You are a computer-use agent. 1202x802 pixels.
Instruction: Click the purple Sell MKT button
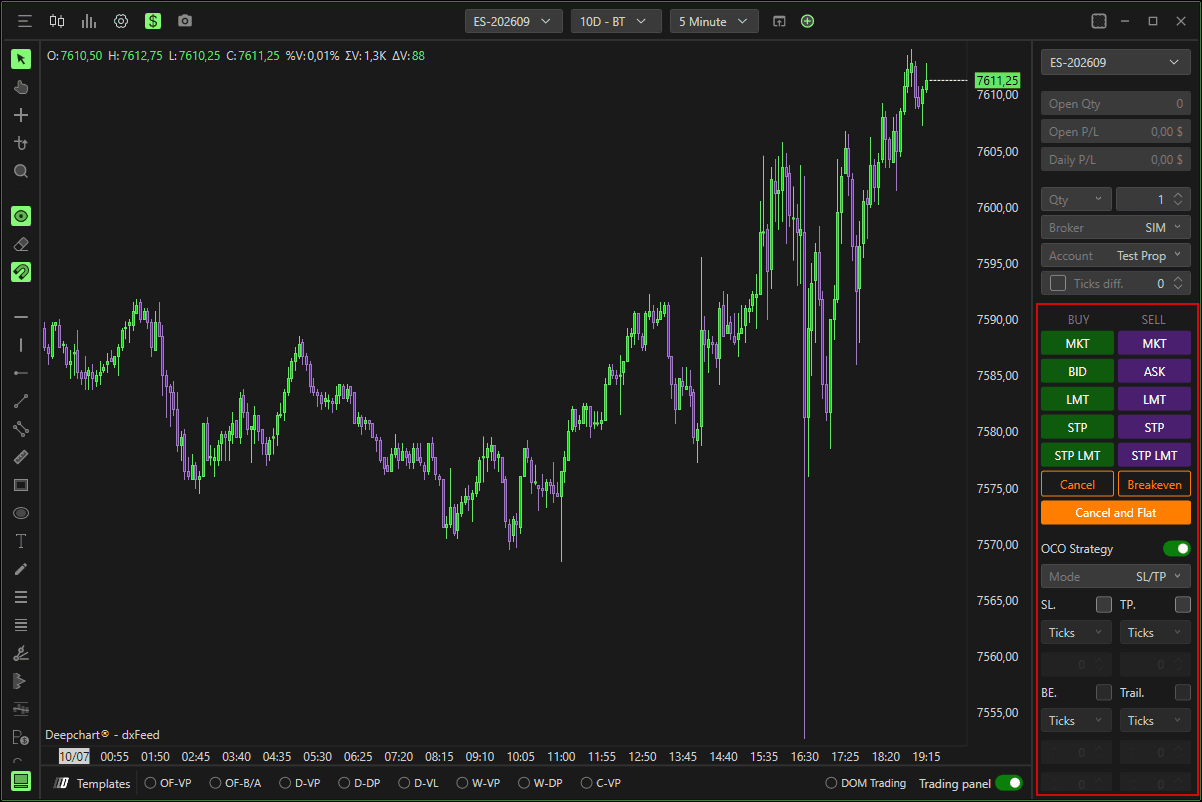1154,343
